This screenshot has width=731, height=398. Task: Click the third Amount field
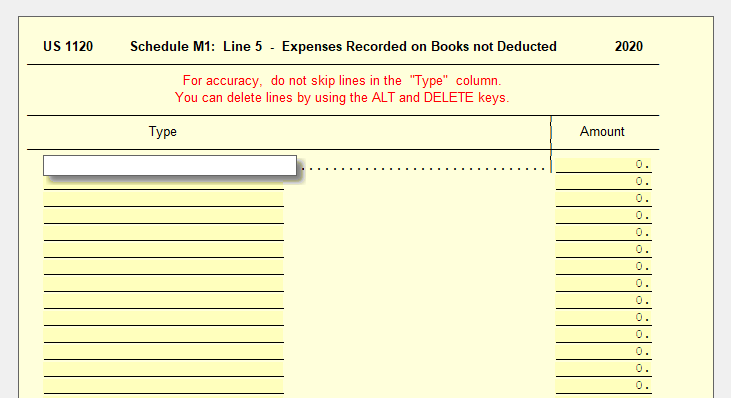pyautogui.click(x=604, y=199)
